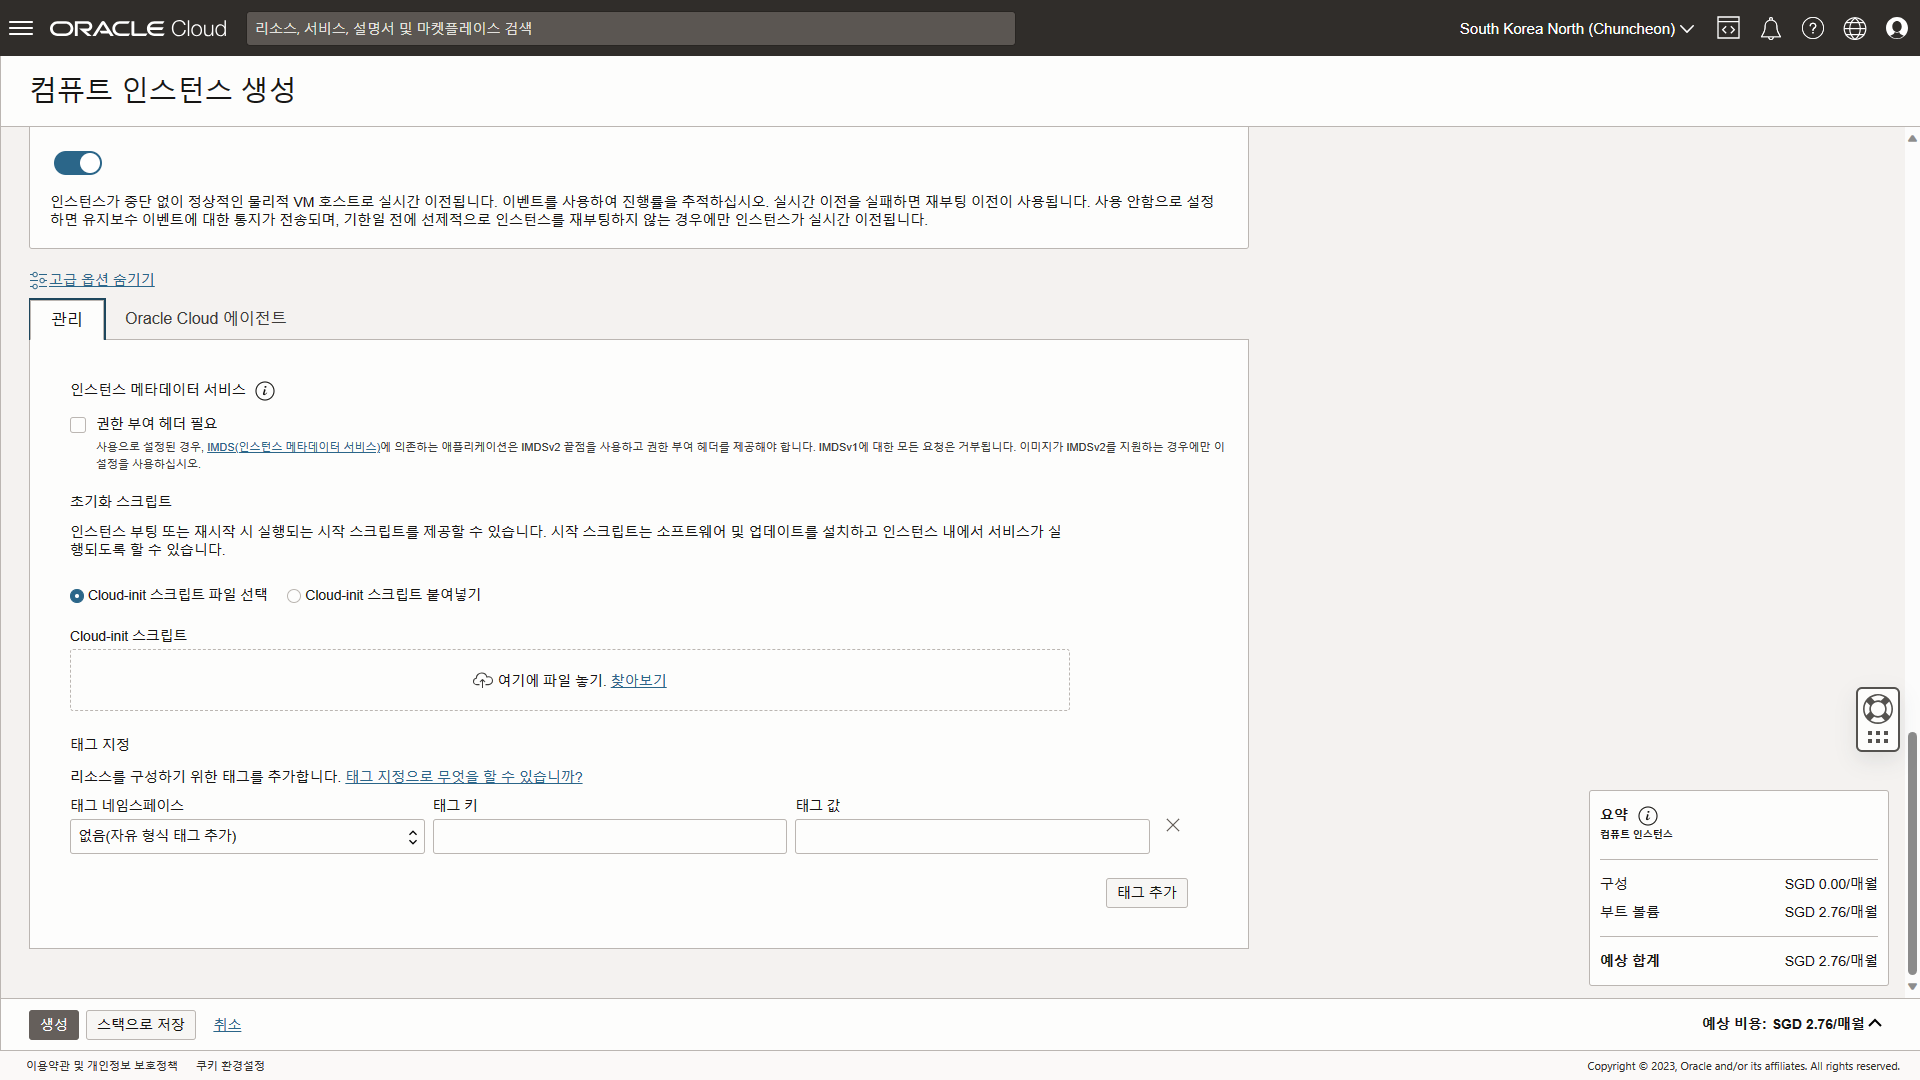Toggle off the live migration switch
The width and height of the screenshot is (1920, 1080).
point(78,163)
